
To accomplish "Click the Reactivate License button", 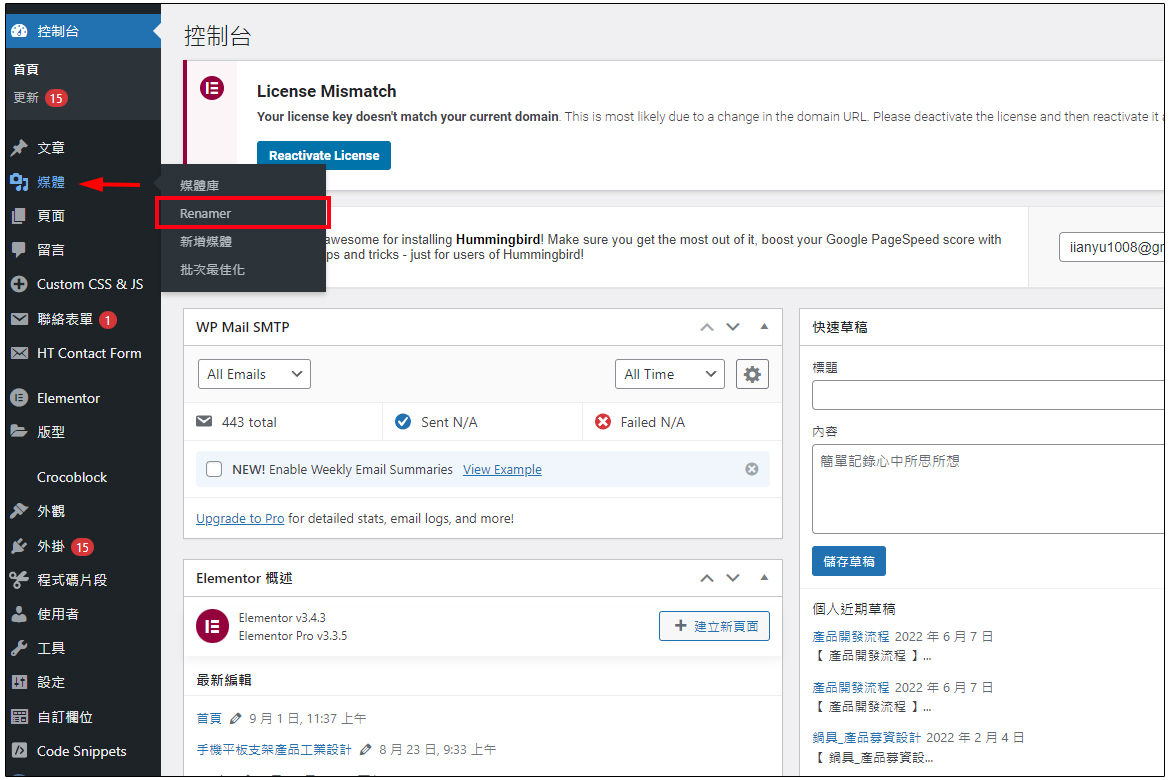I will 324,155.
